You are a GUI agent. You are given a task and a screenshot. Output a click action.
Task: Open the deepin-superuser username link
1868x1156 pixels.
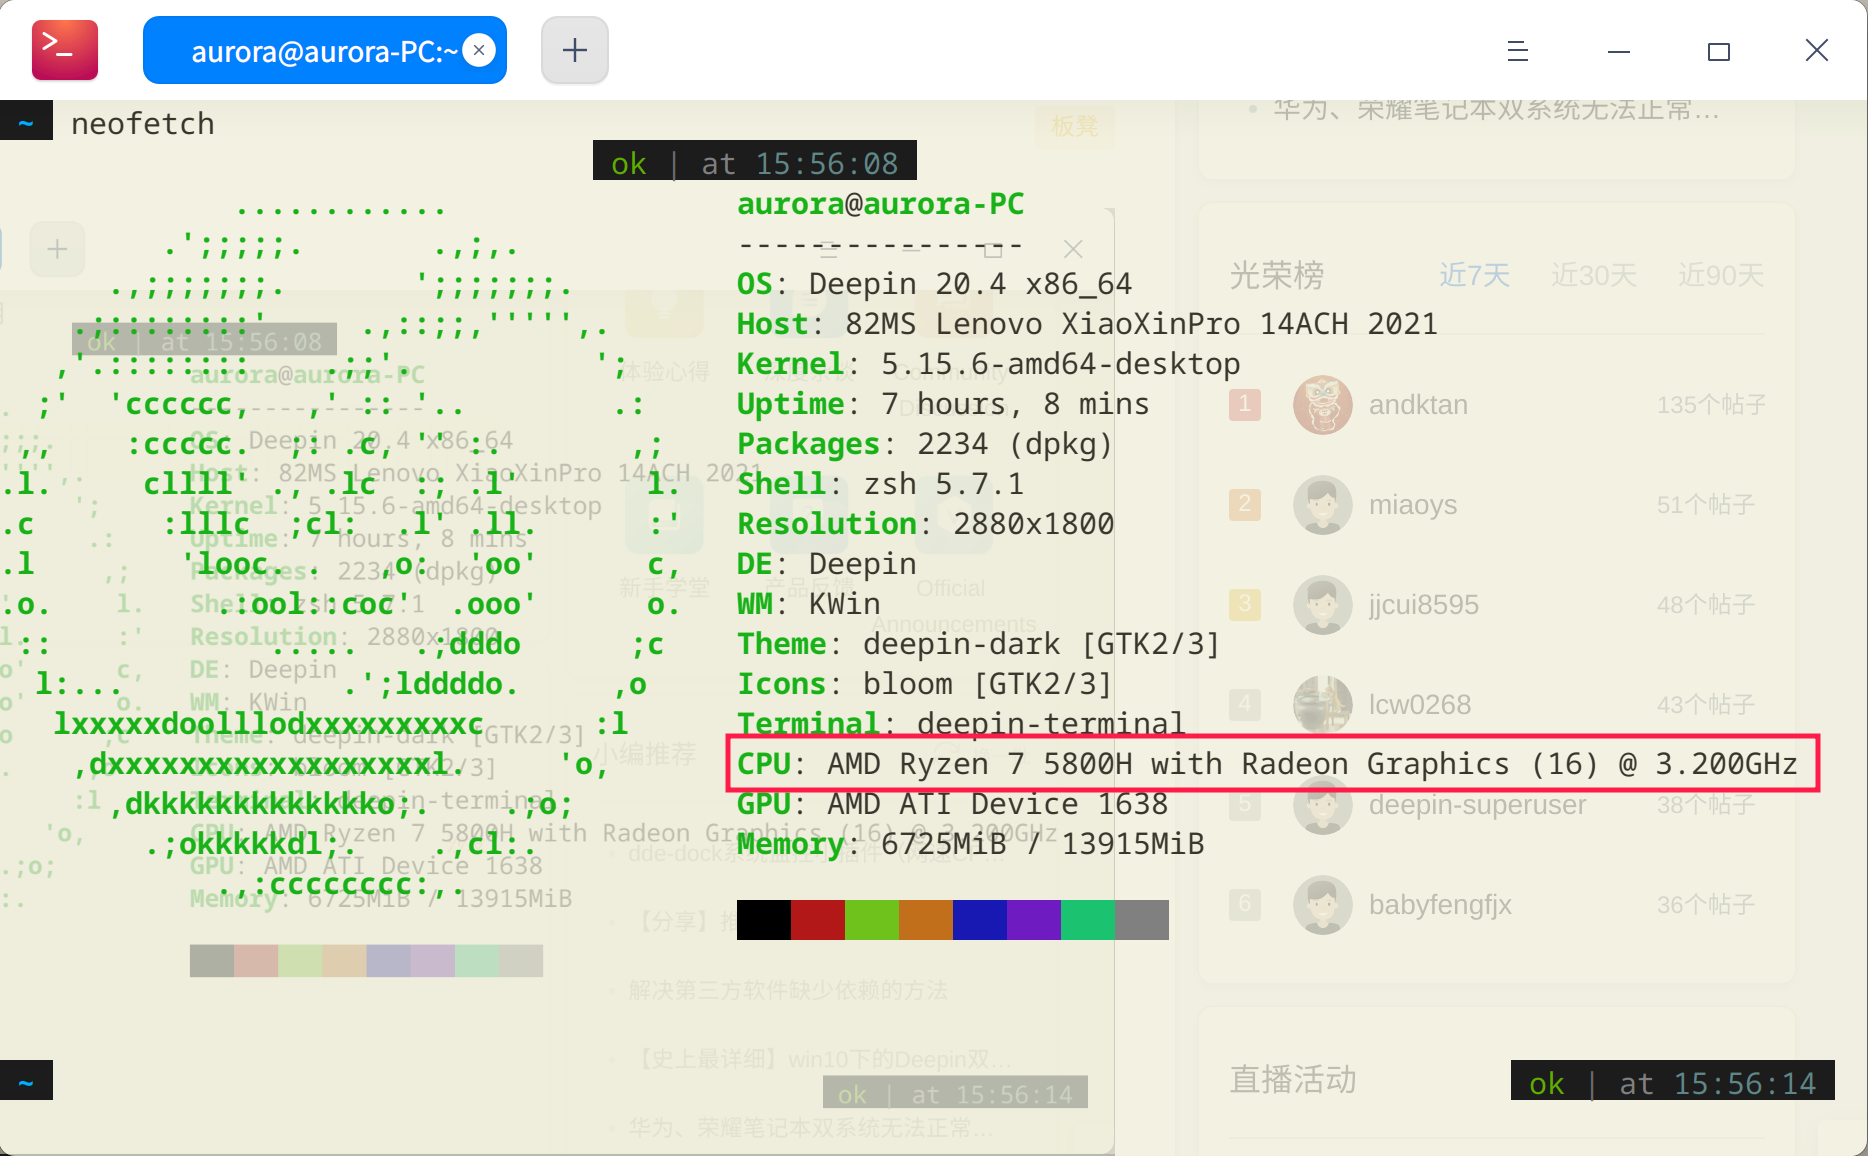coord(1478,805)
